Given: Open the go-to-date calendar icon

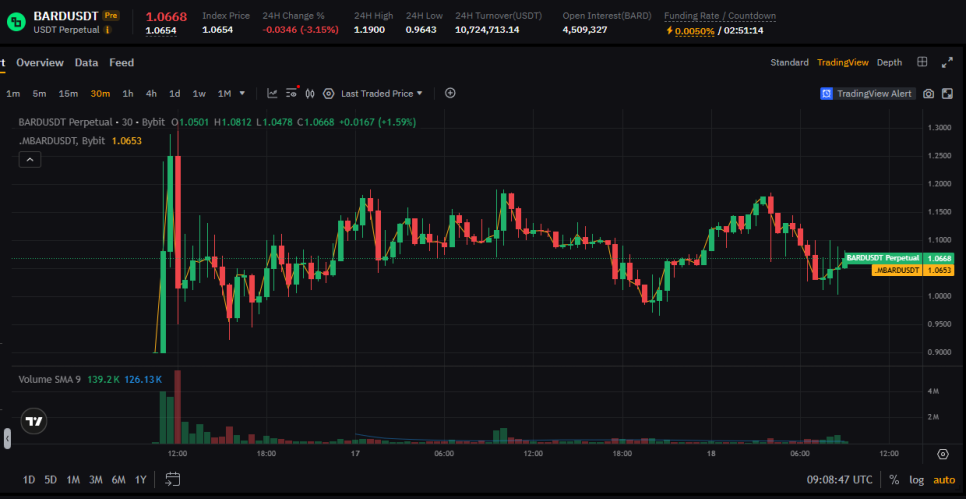Looking at the screenshot, I should click(x=172, y=479).
